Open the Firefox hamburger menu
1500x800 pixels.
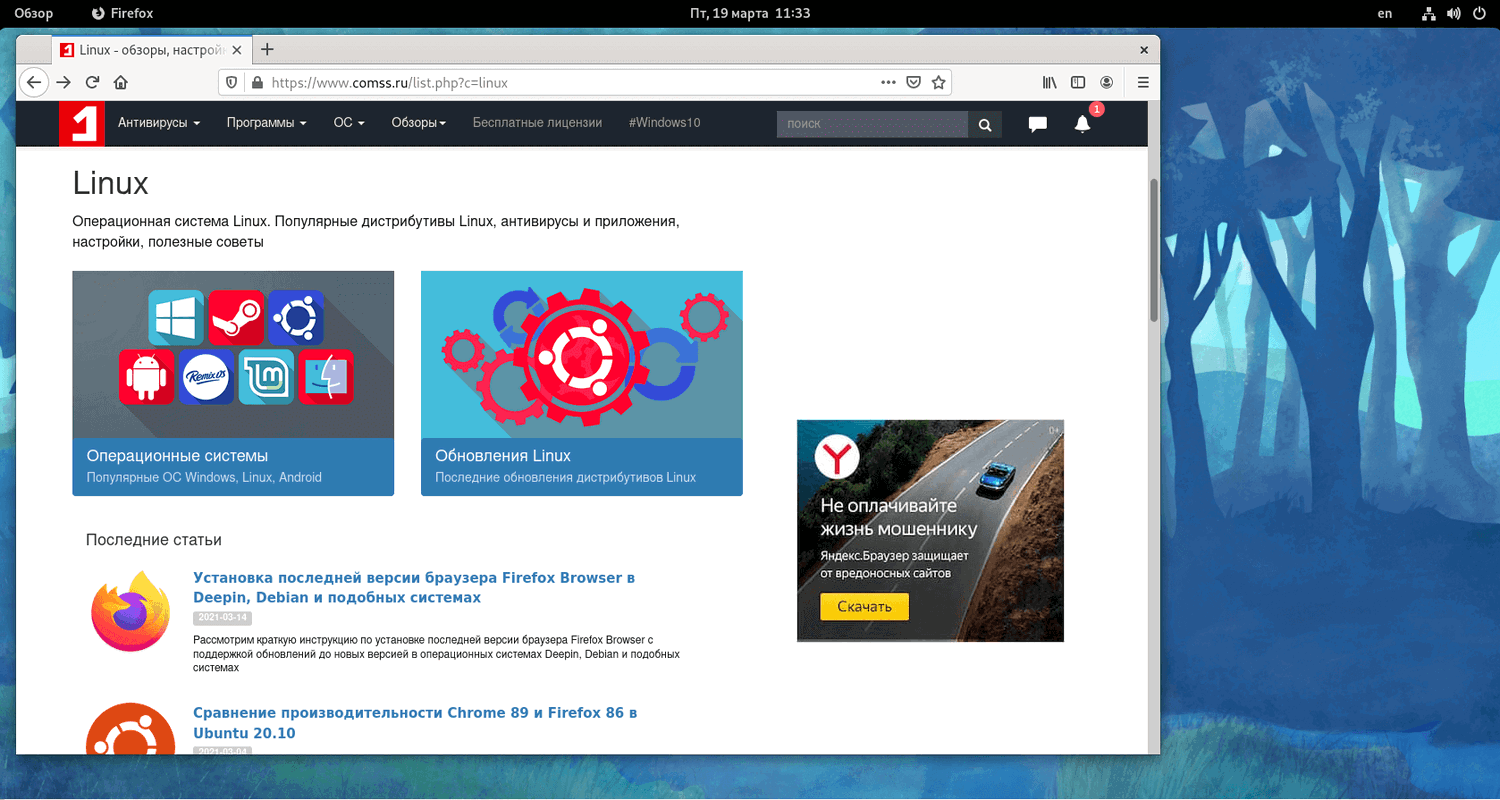(x=1143, y=83)
